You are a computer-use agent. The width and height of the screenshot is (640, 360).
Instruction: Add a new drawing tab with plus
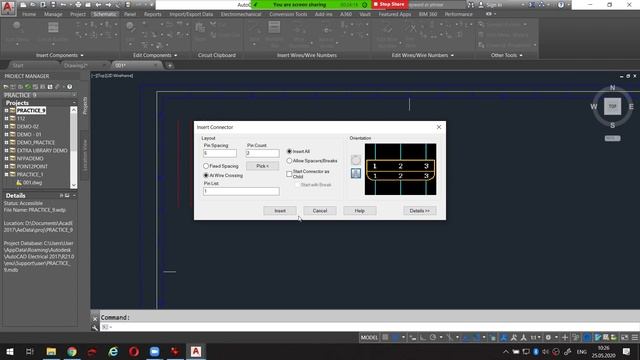pos(170,65)
